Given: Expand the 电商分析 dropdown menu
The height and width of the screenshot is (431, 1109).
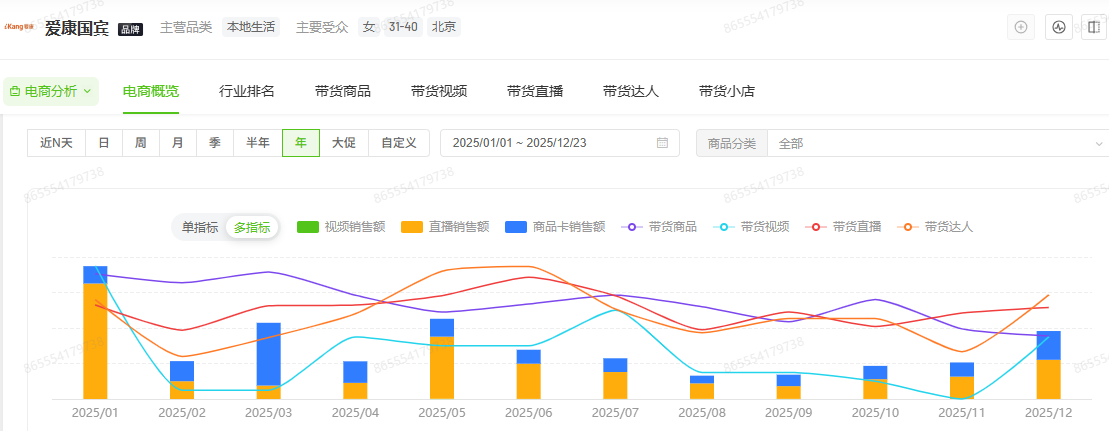Looking at the screenshot, I should [50, 91].
